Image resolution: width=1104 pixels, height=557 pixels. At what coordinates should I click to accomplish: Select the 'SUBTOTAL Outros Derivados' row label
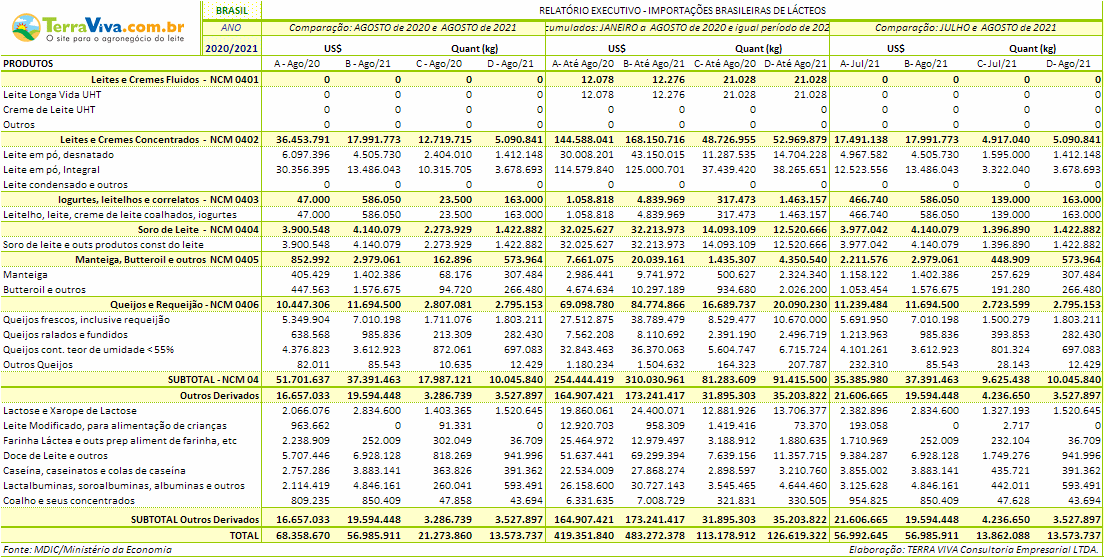pos(196,520)
